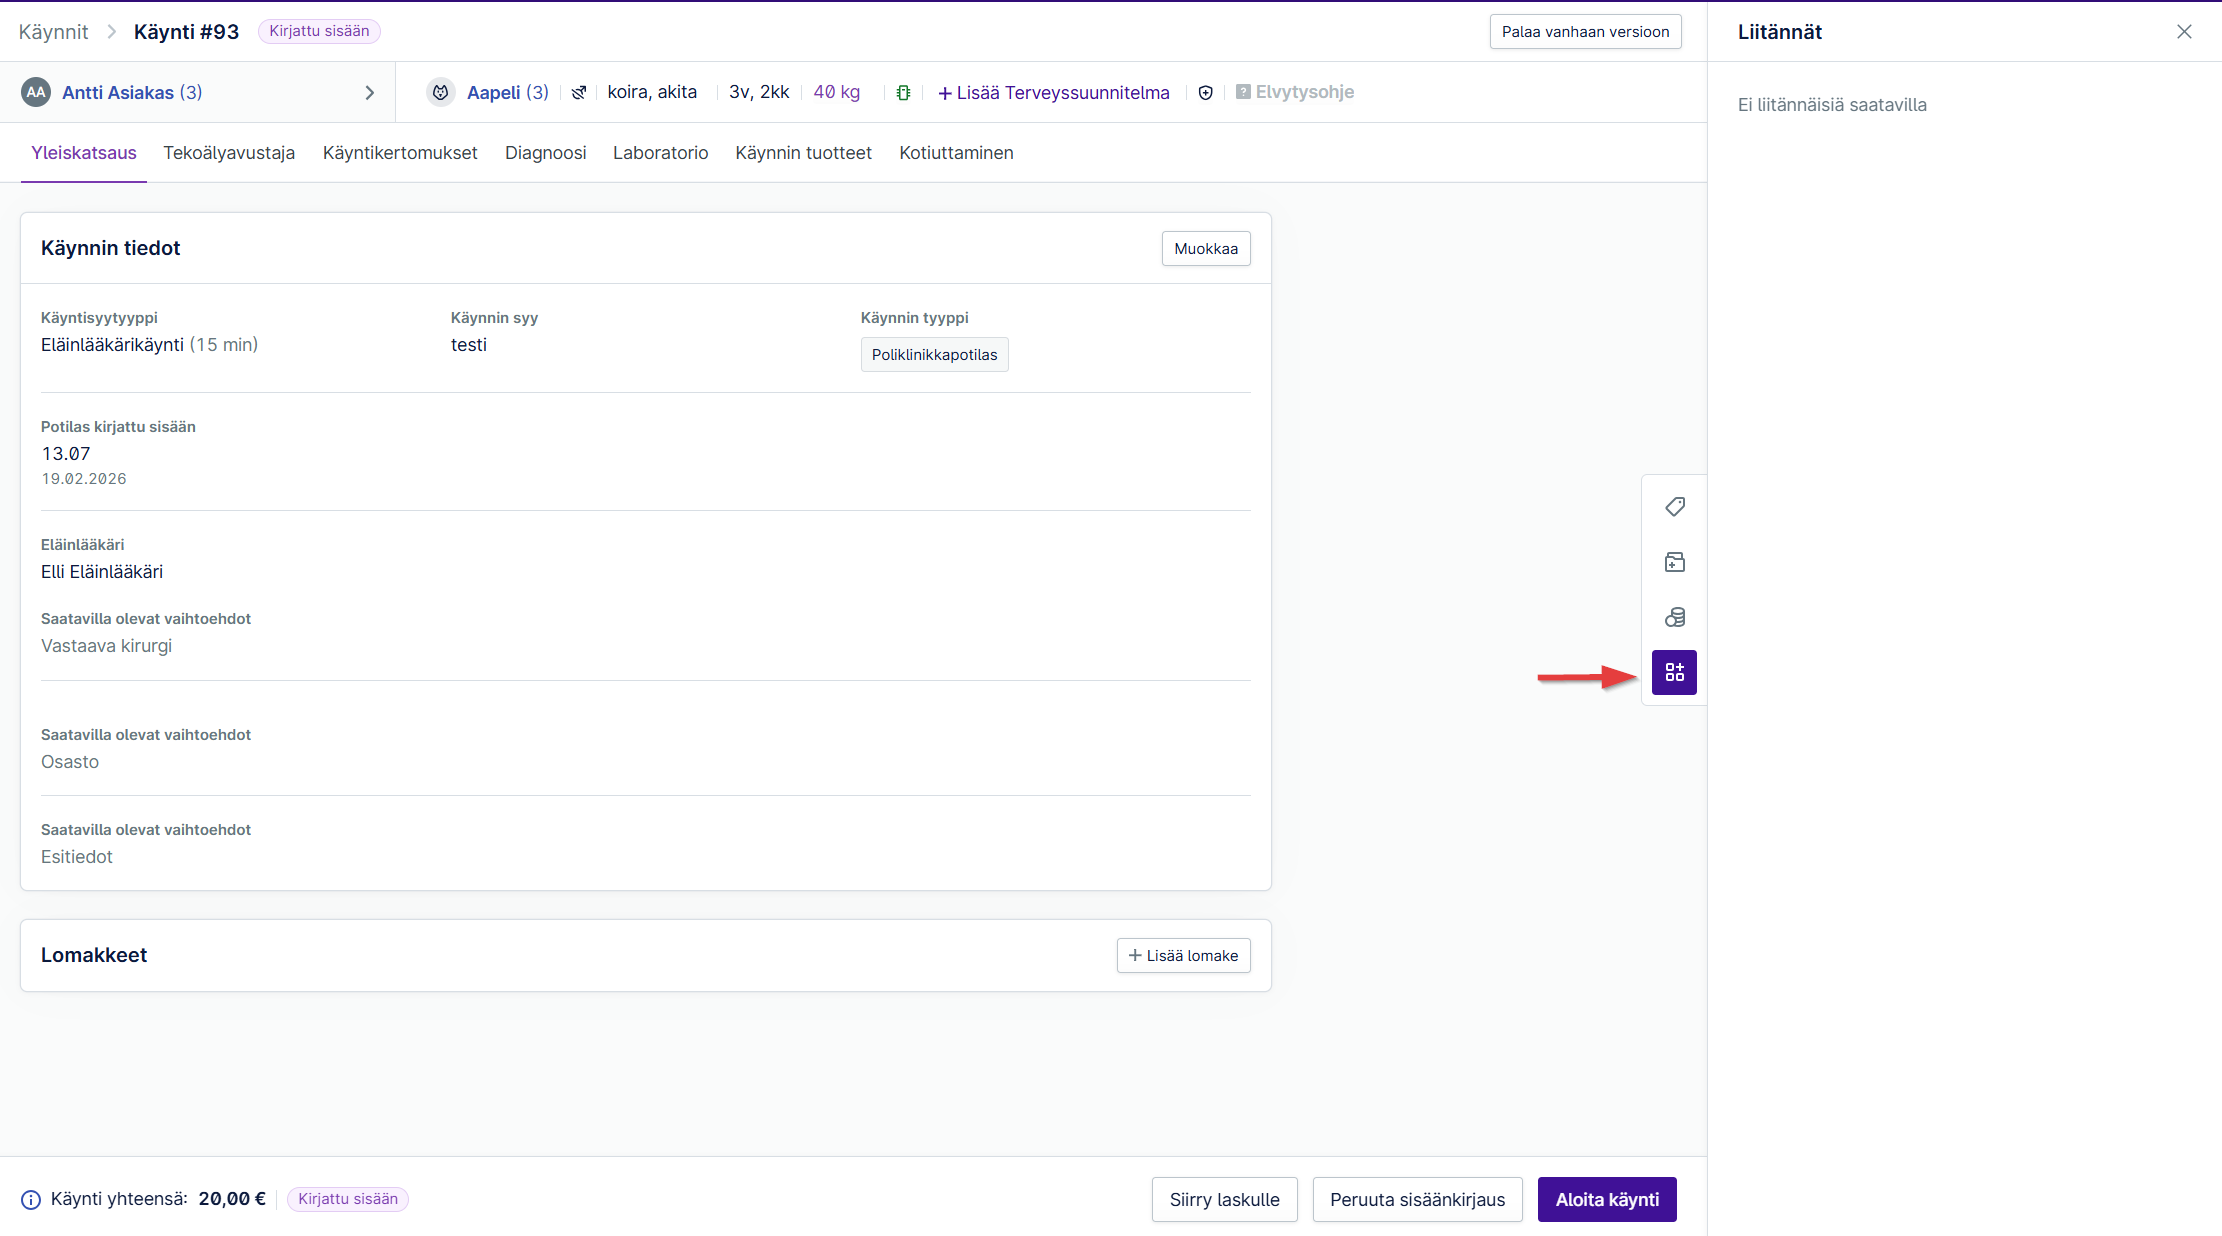
Task: Click the visit total 20,00 €
Action: tap(232, 1199)
